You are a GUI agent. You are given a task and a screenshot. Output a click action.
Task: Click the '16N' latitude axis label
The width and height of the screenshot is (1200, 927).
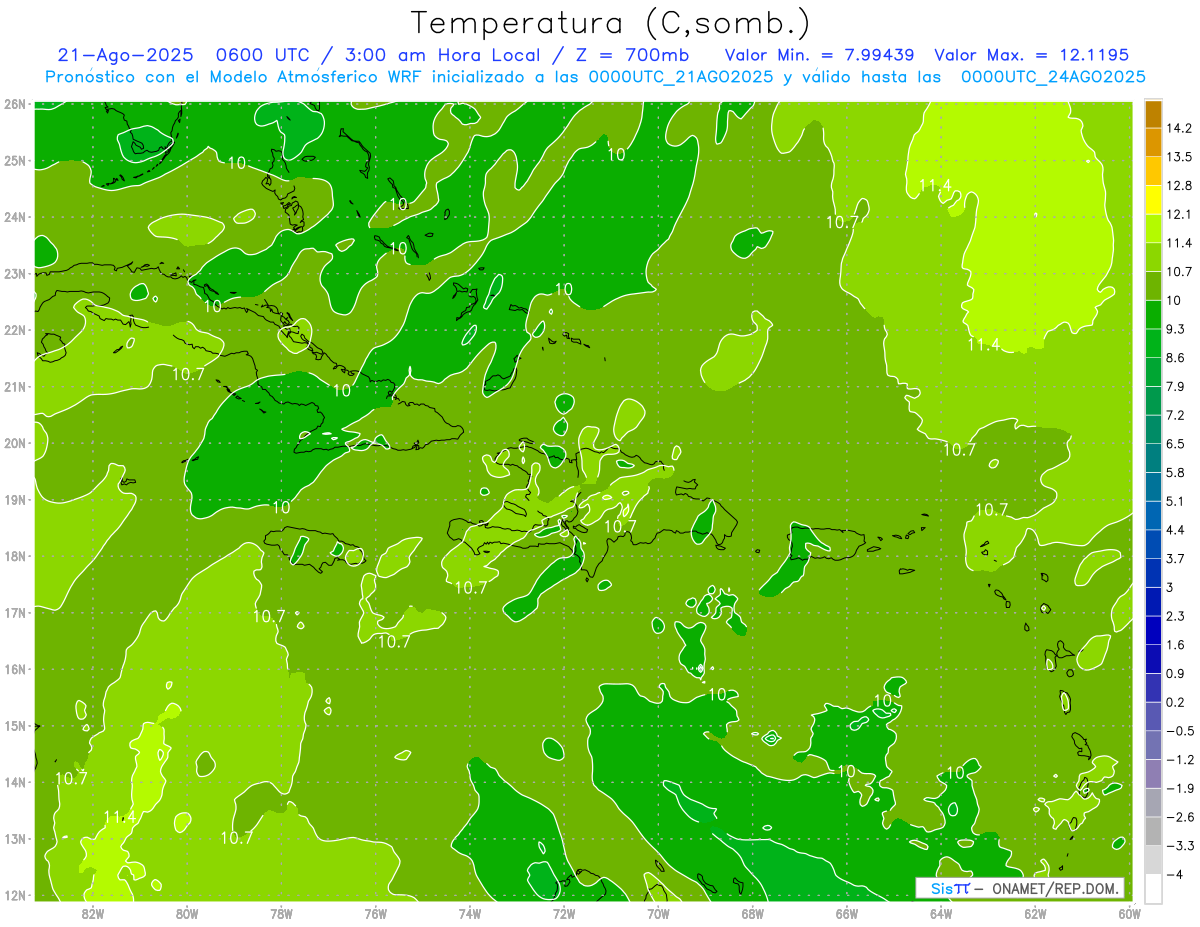tap(14, 669)
